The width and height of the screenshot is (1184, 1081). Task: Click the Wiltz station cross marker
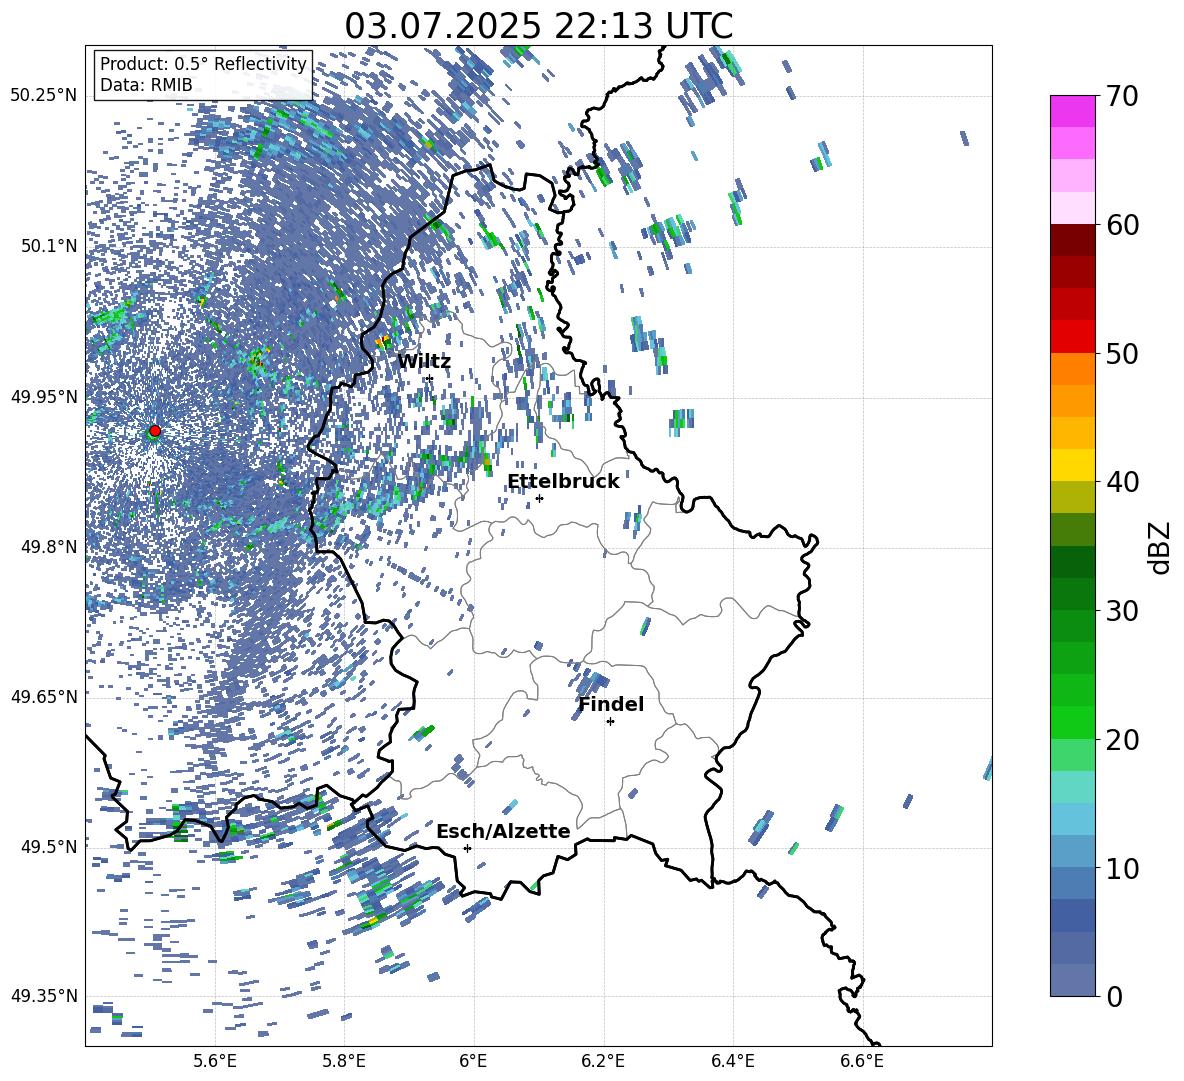[430, 378]
